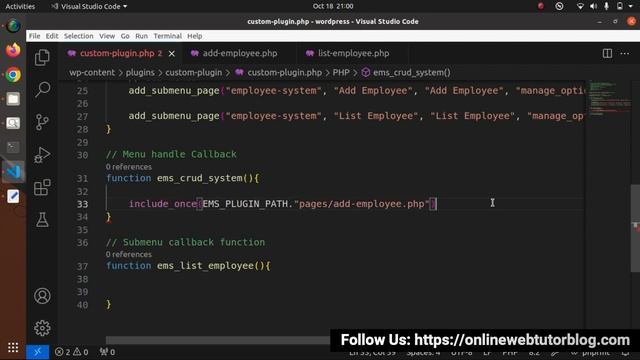Switch to the list-employee.php tab

(353, 53)
